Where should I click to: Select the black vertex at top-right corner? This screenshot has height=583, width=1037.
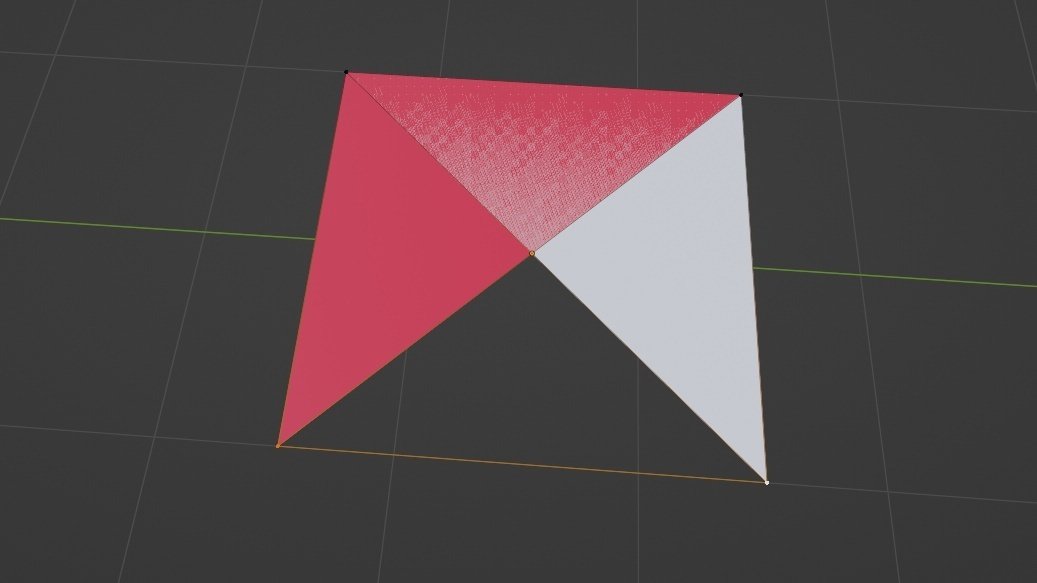pos(741,95)
